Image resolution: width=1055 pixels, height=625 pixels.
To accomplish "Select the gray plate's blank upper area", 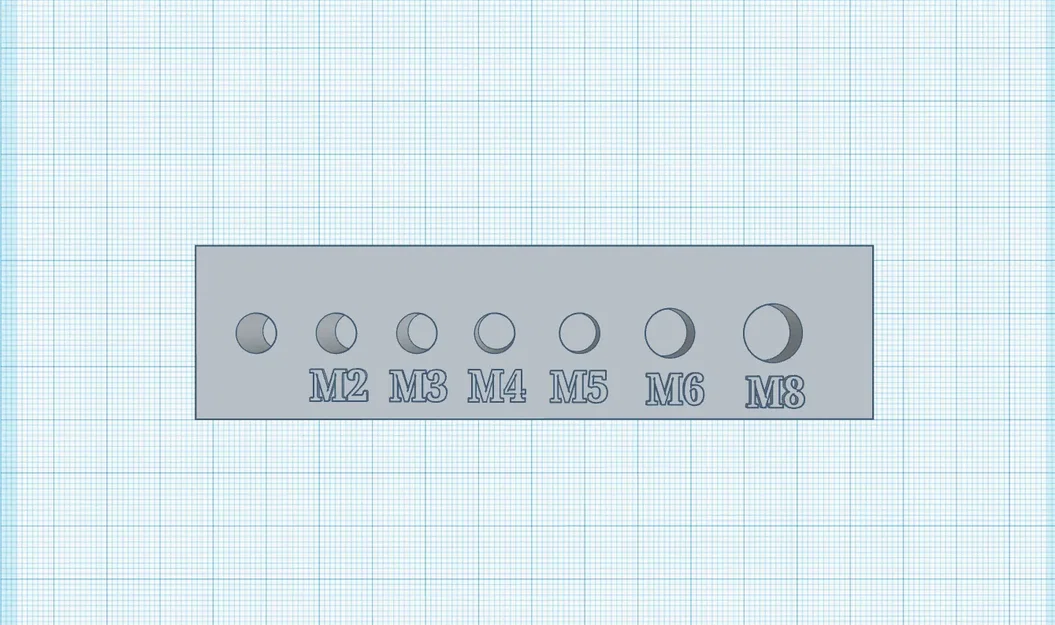I will click(534, 276).
